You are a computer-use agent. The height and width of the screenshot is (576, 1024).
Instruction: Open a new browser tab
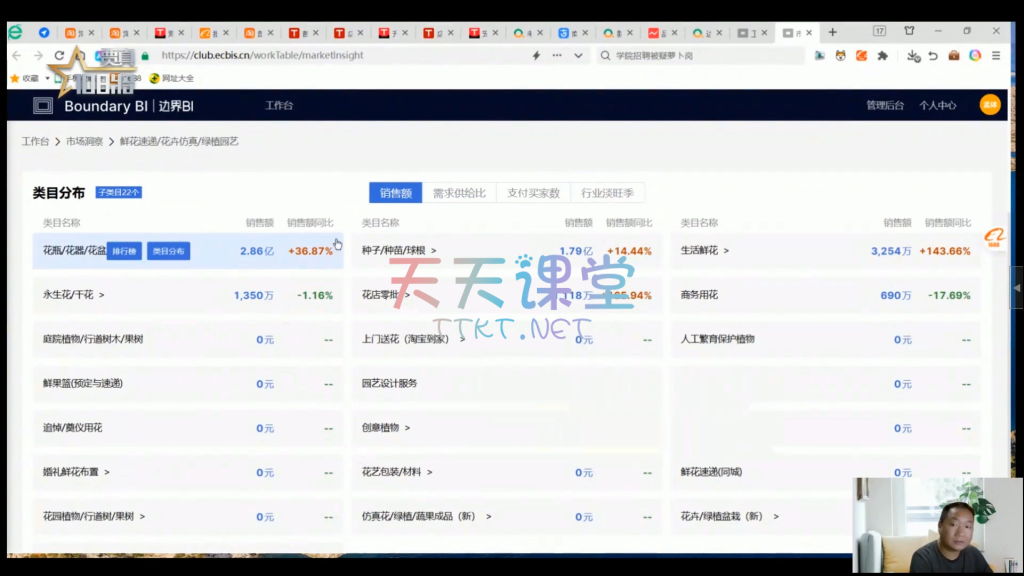tap(832, 32)
